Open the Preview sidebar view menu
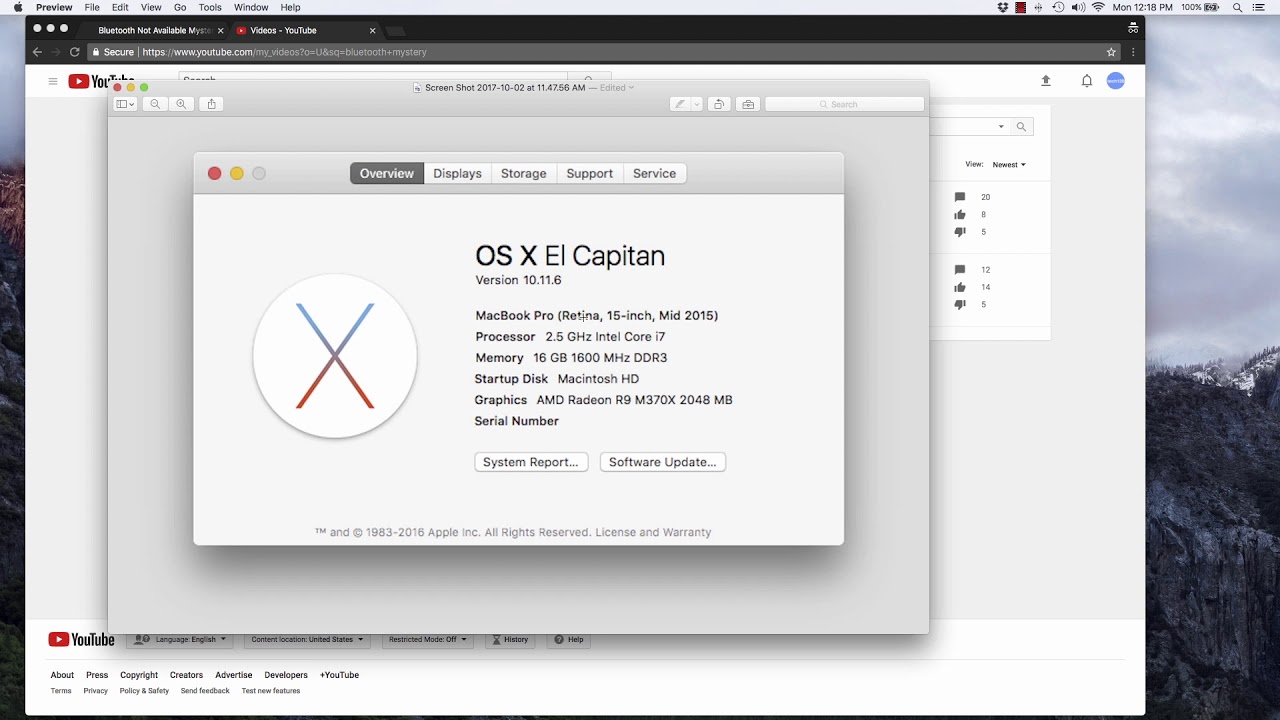The height and width of the screenshot is (720, 1280). (125, 104)
